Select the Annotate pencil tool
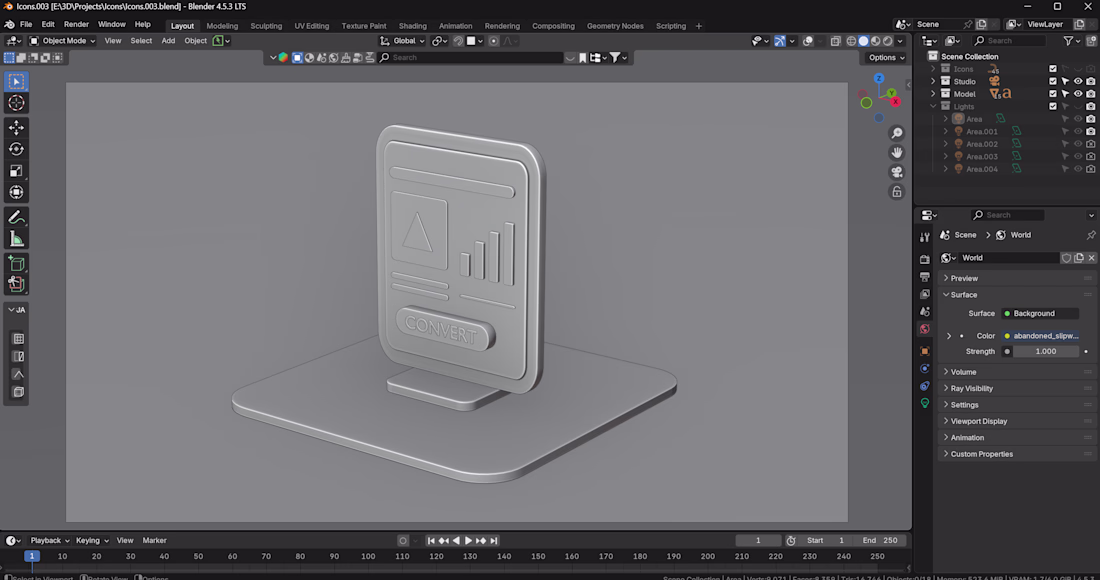This screenshot has height=580, width=1100. (16, 217)
